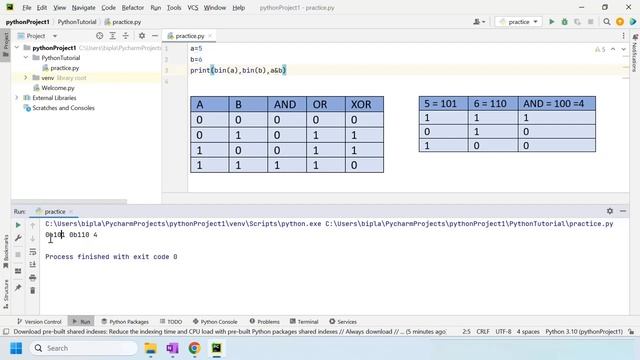The image size is (640, 360).
Task: Expand all in the Project panel
Action: (113, 36)
